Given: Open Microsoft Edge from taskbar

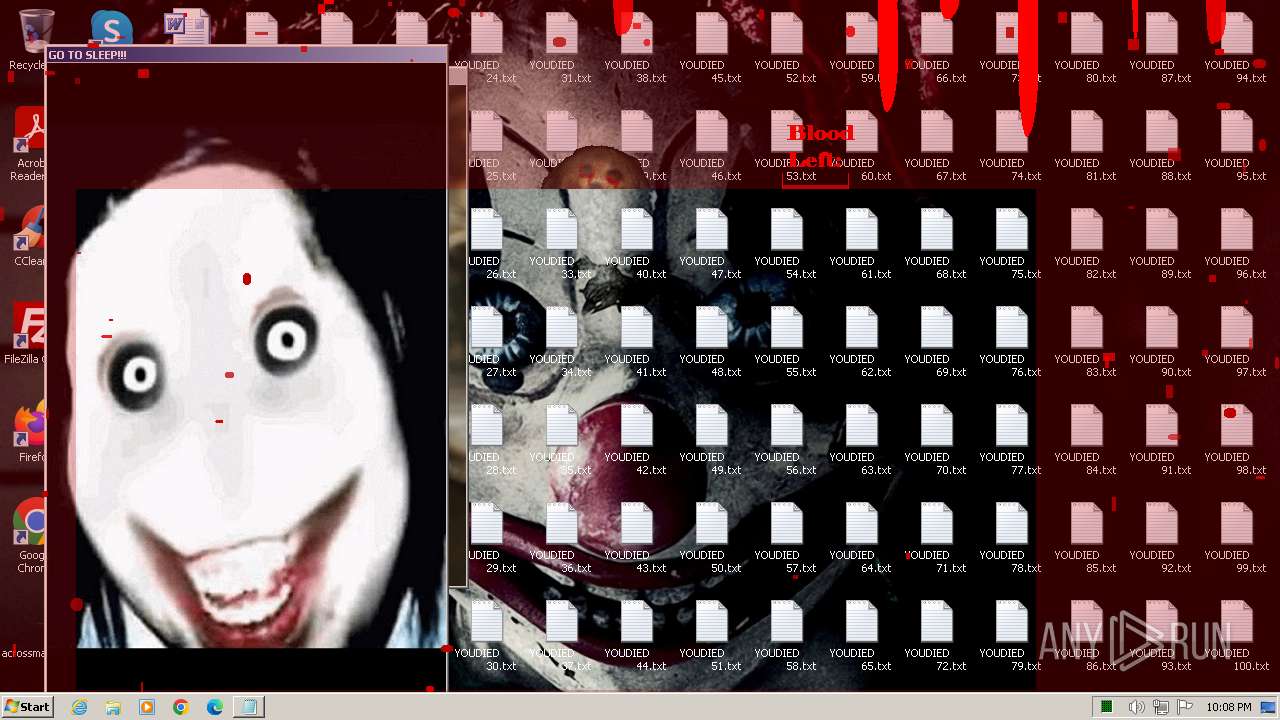Looking at the screenshot, I should point(215,707).
